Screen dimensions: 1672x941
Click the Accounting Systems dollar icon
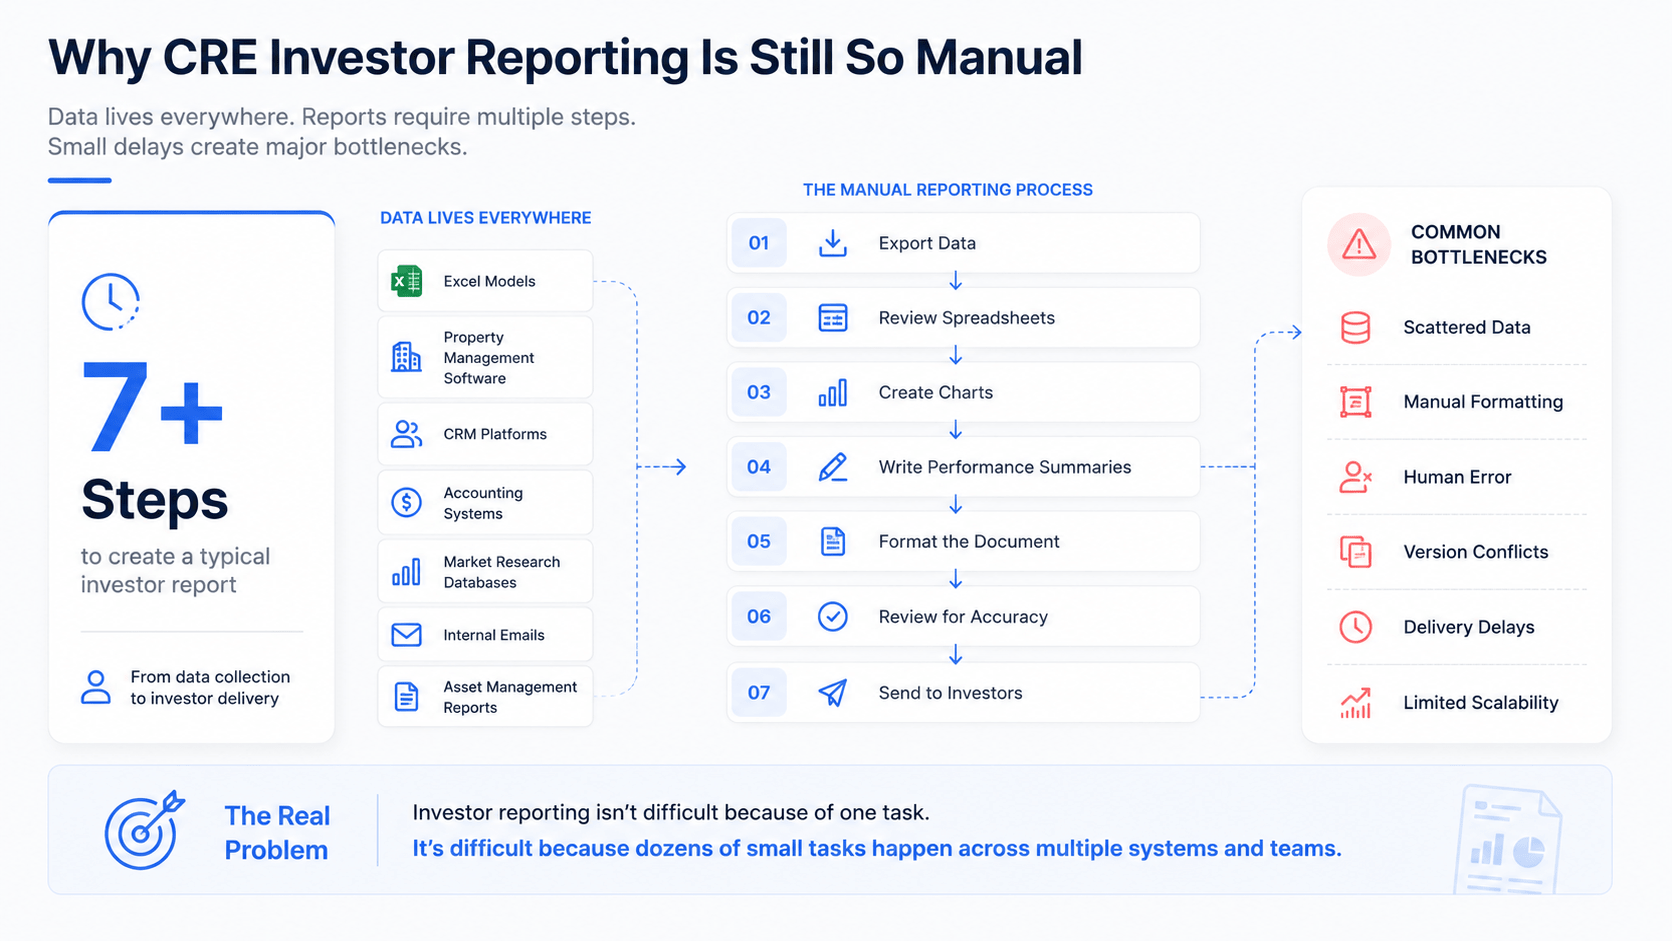[406, 502]
